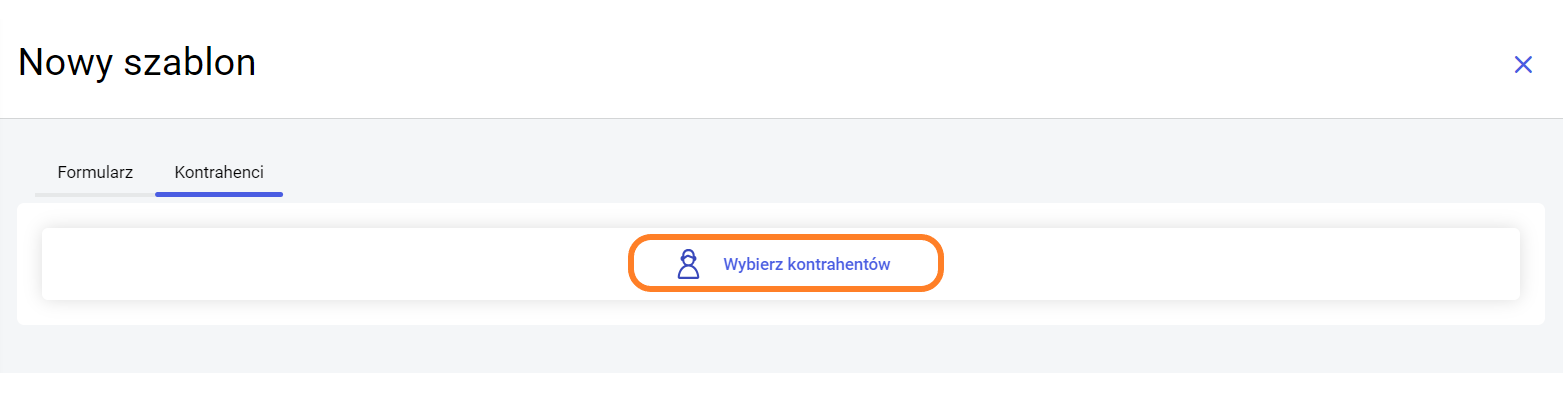
Task: Go to the Formularz tab label
Action: 95,172
